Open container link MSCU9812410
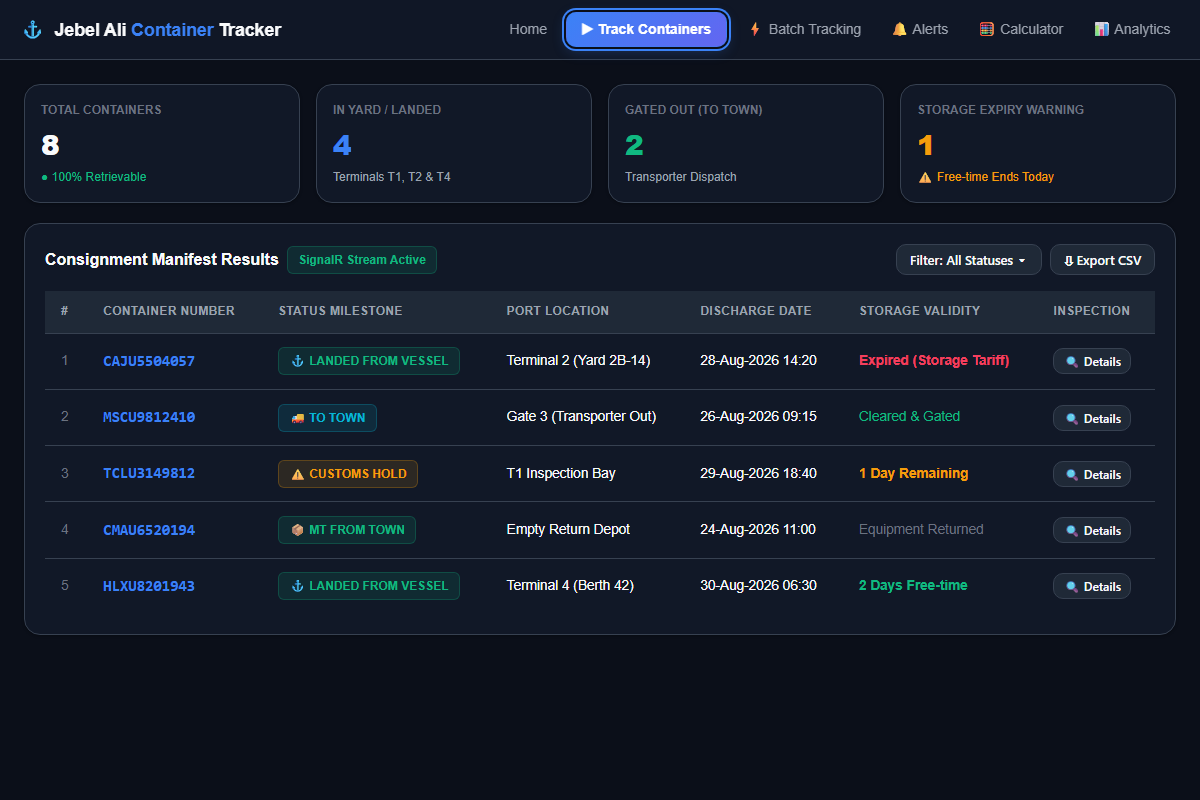The width and height of the screenshot is (1200, 800). click(x=149, y=418)
